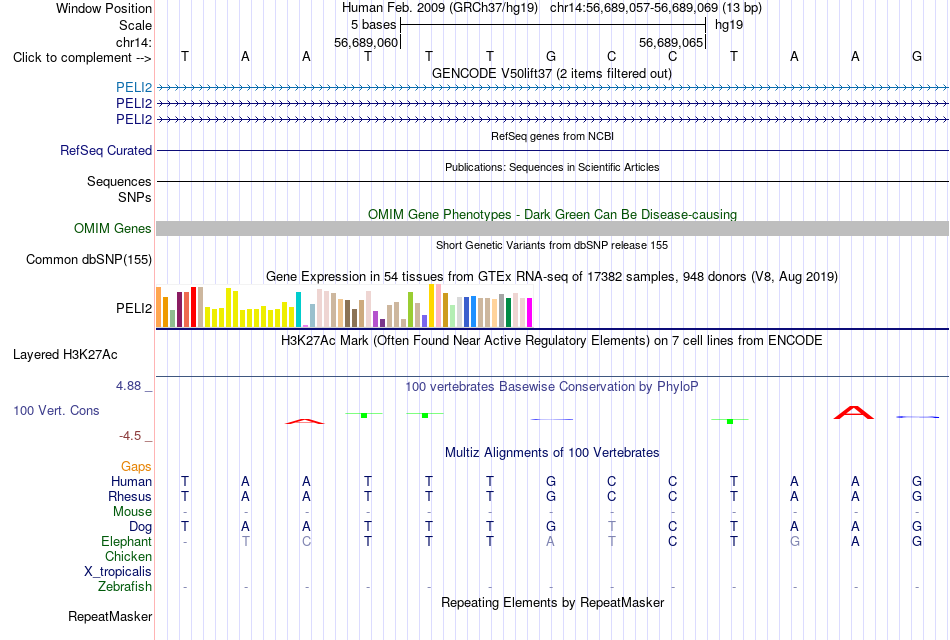The width and height of the screenshot is (950, 640).
Task: Click the bright red GTEx expression bar
Action: [193, 307]
